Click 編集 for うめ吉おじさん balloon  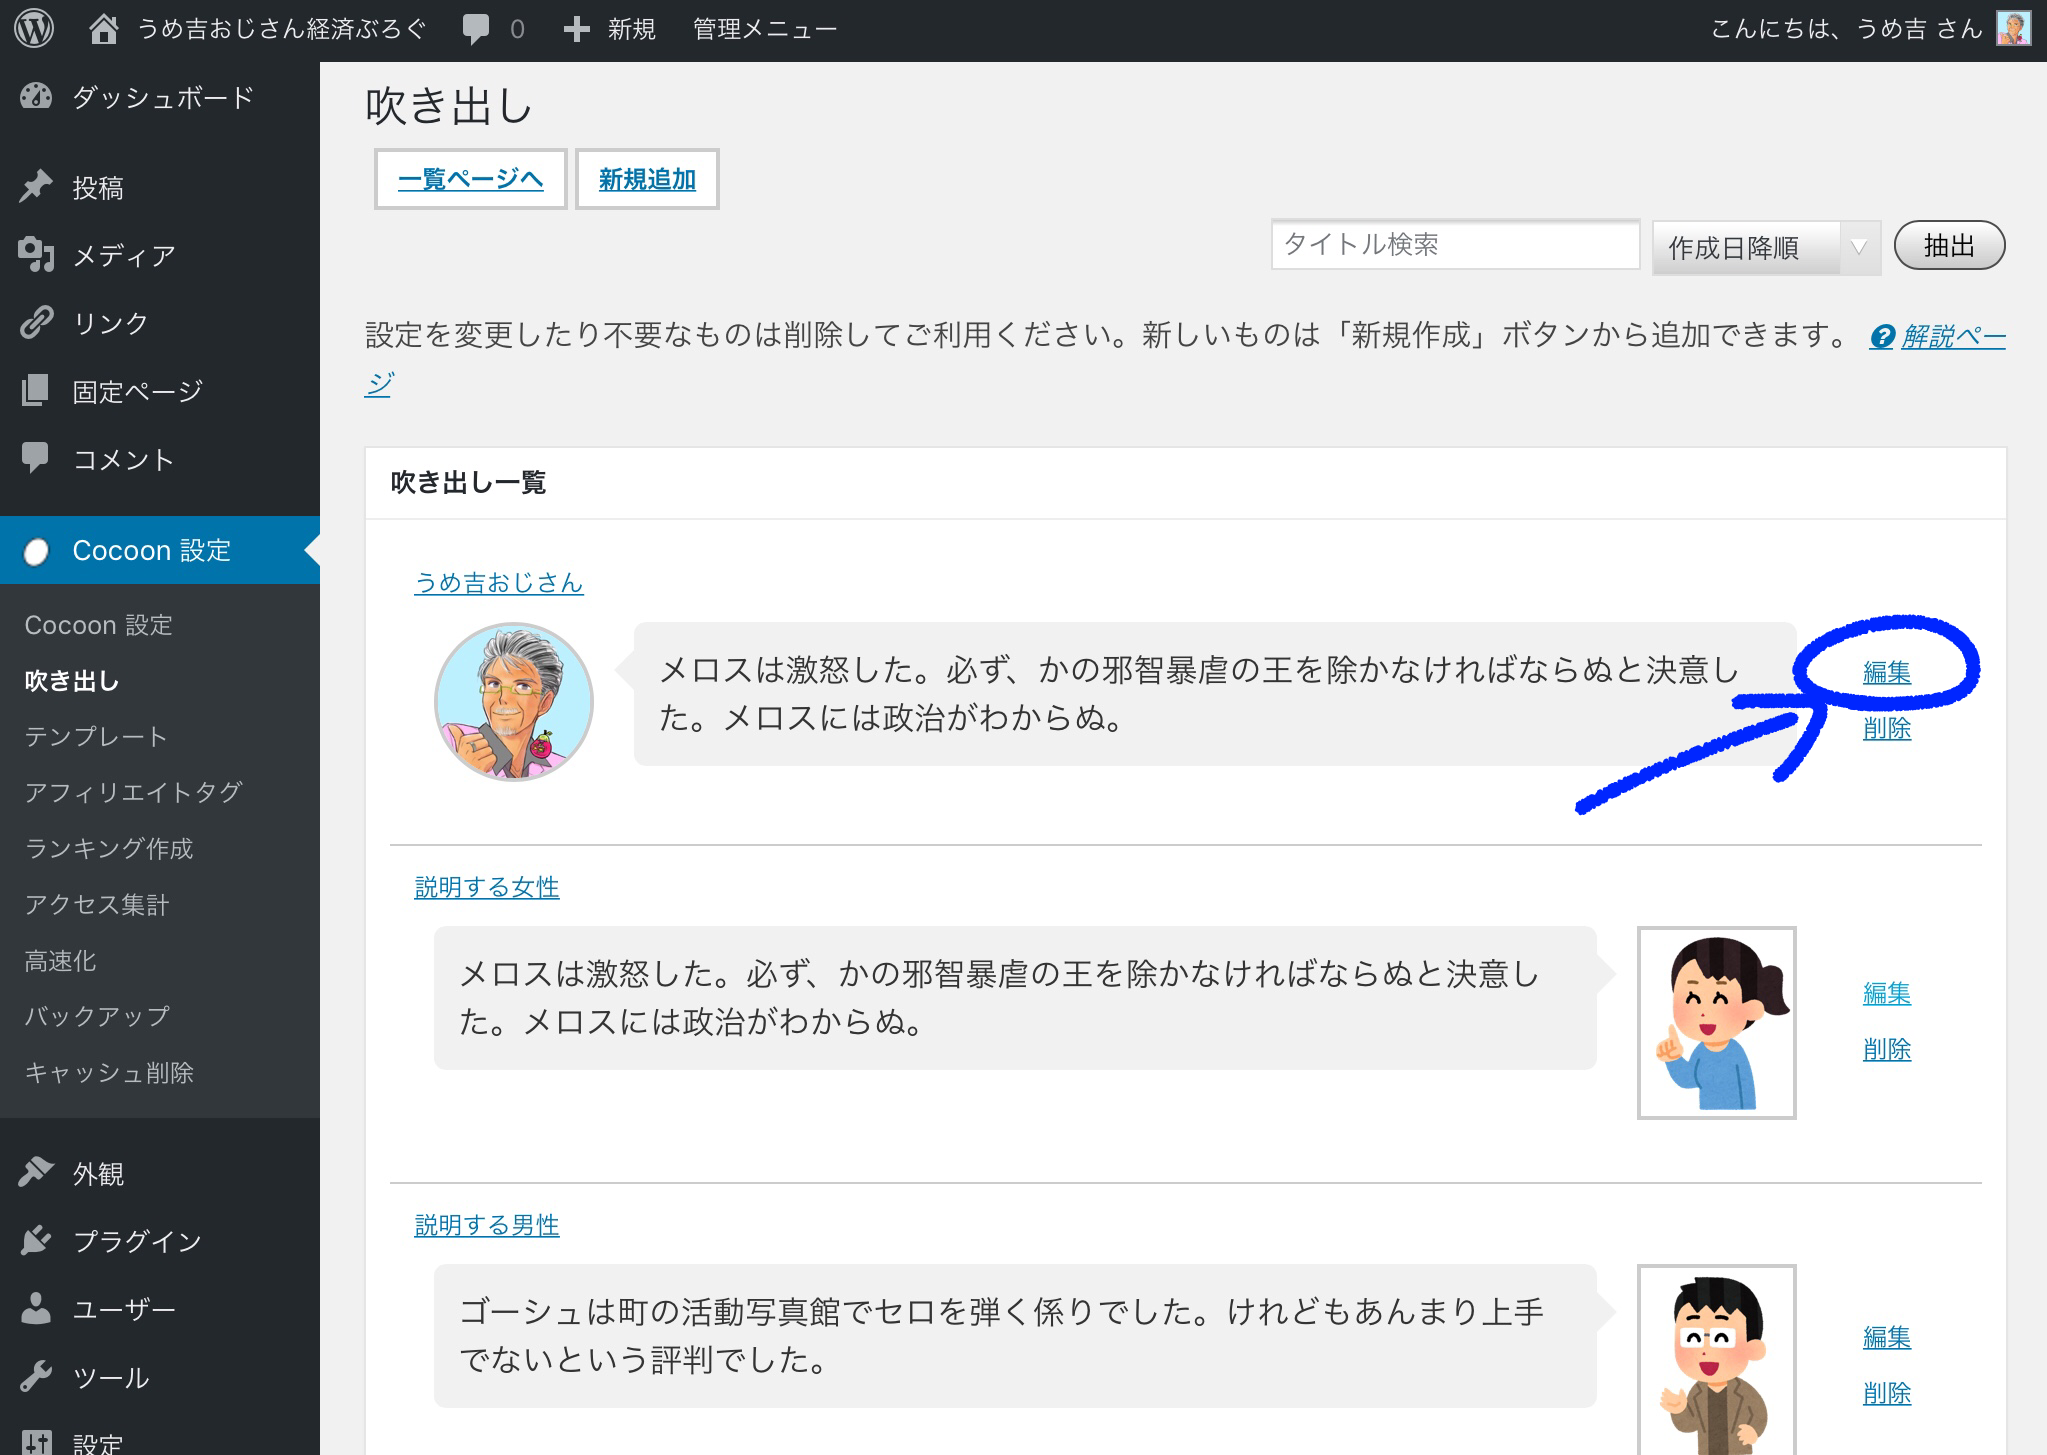click(1886, 672)
